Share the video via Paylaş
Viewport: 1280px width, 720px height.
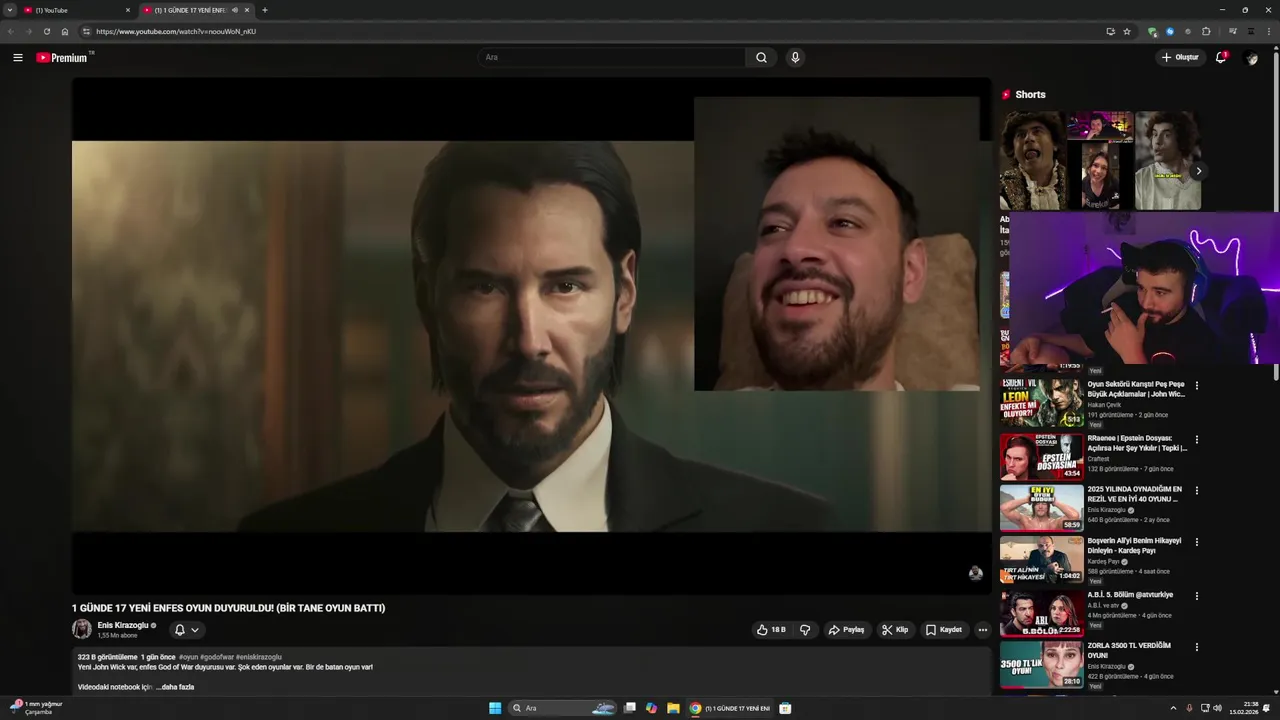point(846,630)
